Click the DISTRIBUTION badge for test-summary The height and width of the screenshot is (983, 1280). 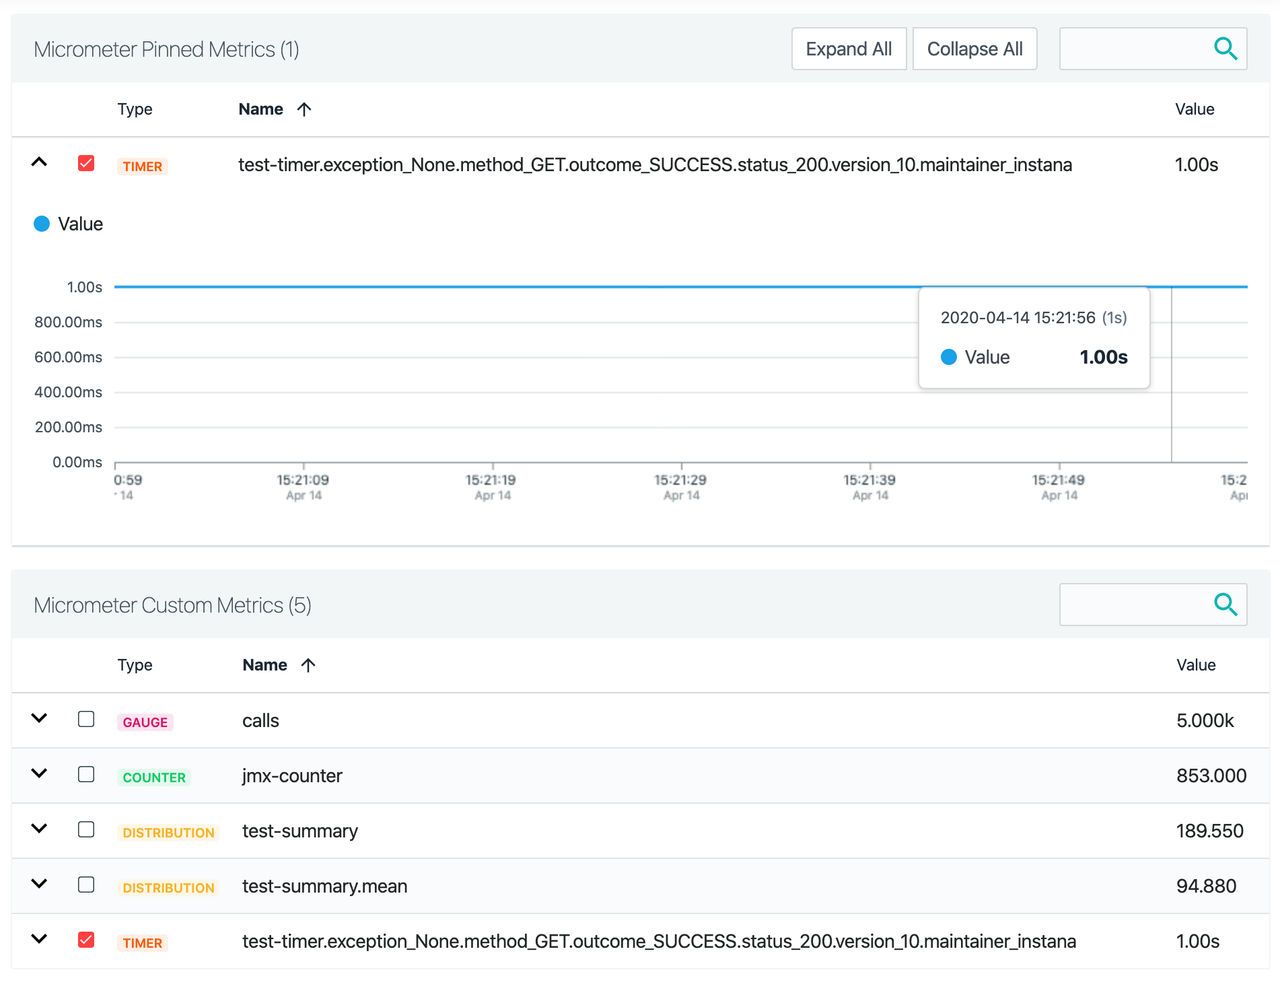(168, 832)
